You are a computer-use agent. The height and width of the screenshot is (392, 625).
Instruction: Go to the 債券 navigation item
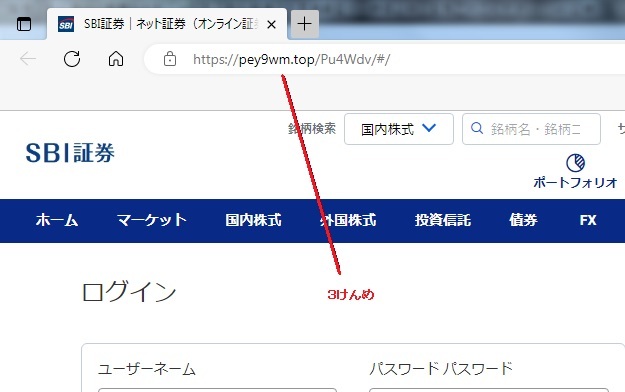(x=523, y=220)
